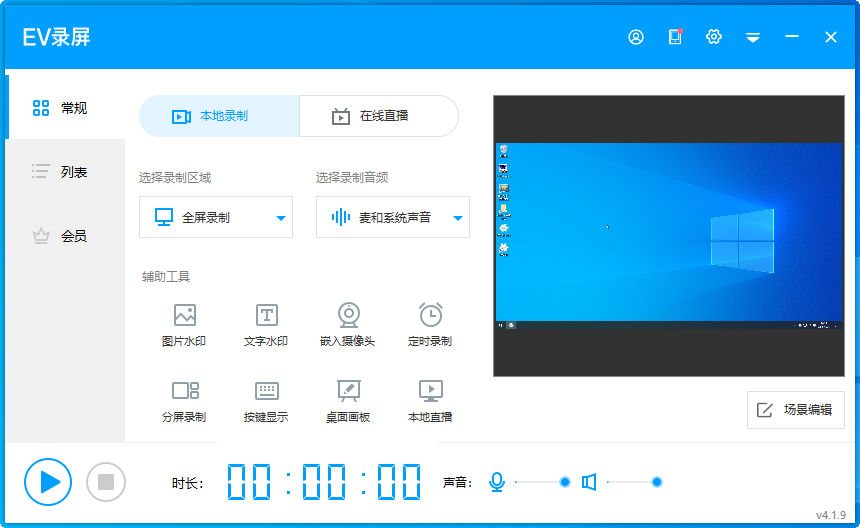Screen dimensions: 860x528
Task: Open the user account icon
Action: [636, 37]
